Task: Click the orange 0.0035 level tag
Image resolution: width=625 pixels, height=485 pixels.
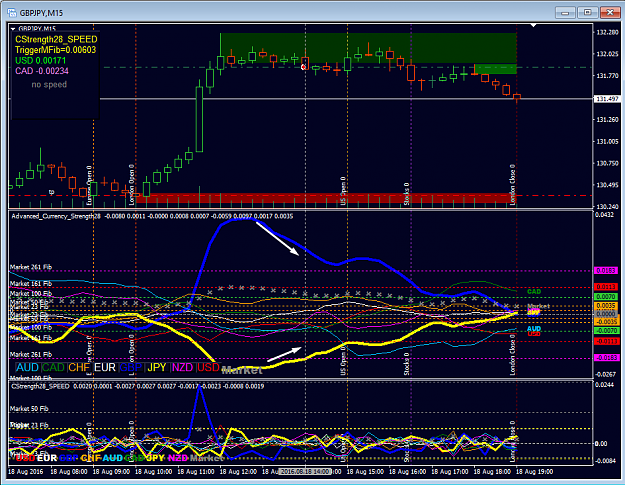Action: click(606, 306)
